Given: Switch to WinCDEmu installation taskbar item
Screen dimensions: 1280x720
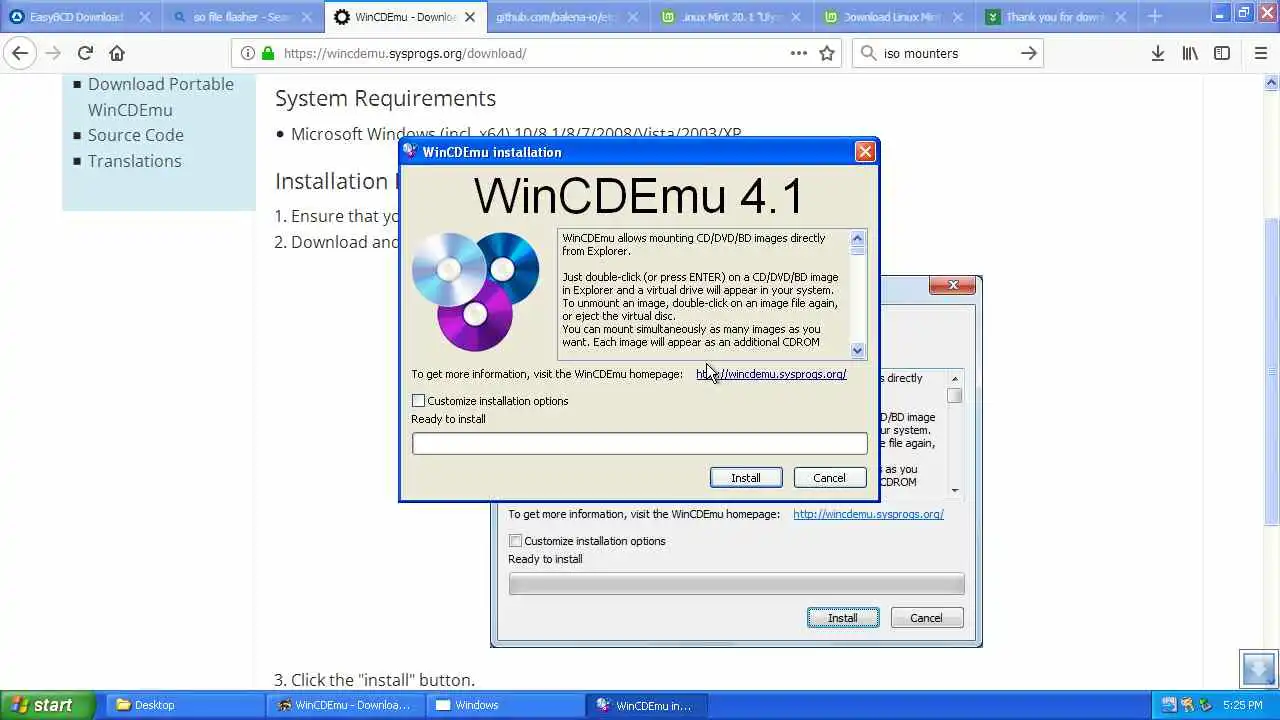Looking at the screenshot, I should (648, 705).
